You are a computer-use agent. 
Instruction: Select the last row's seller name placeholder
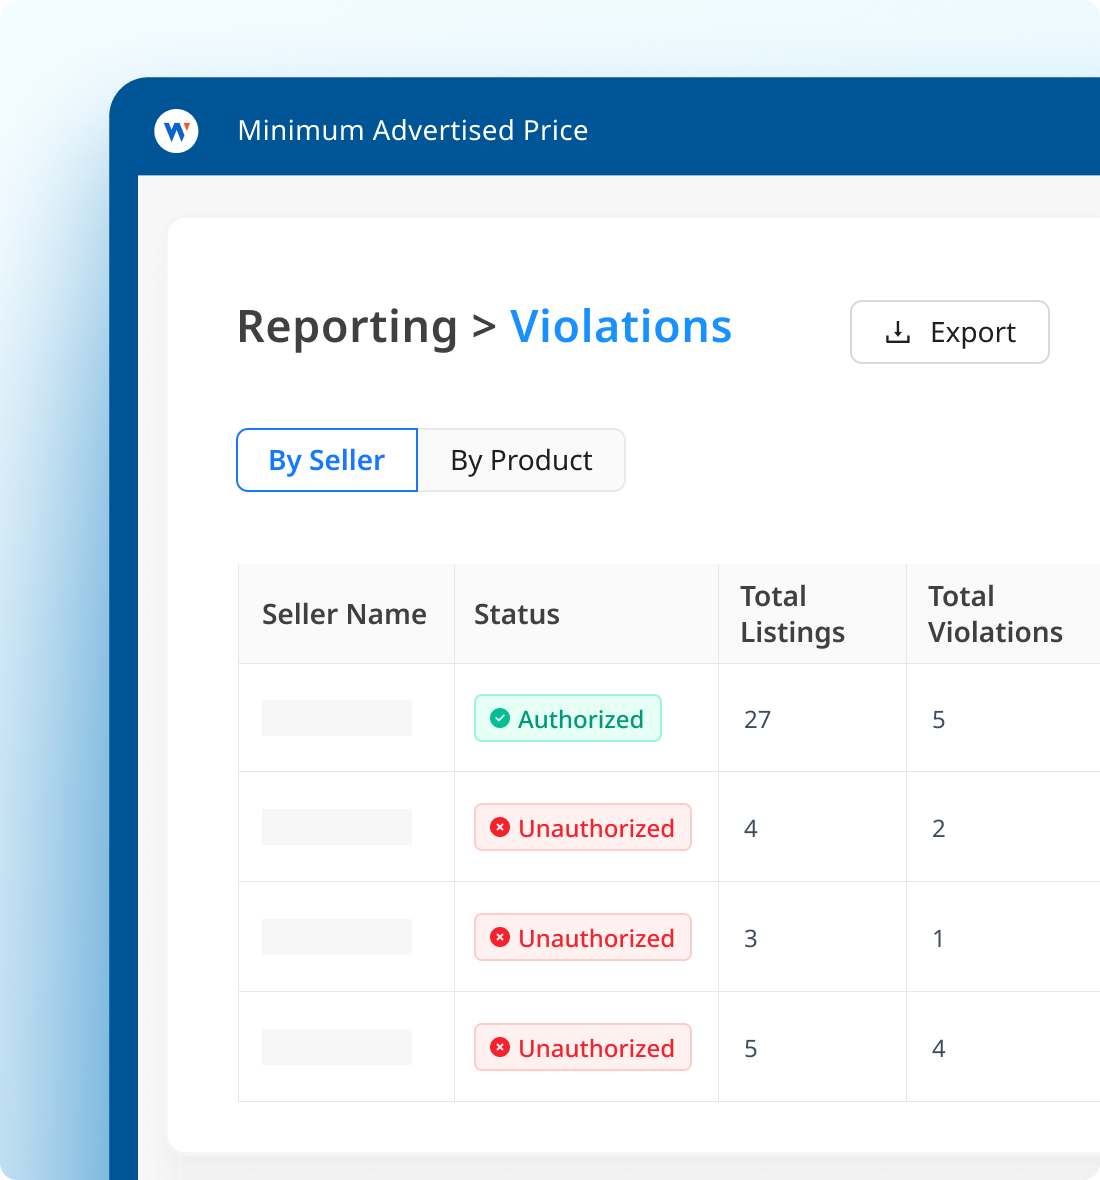tap(337, 1047)
